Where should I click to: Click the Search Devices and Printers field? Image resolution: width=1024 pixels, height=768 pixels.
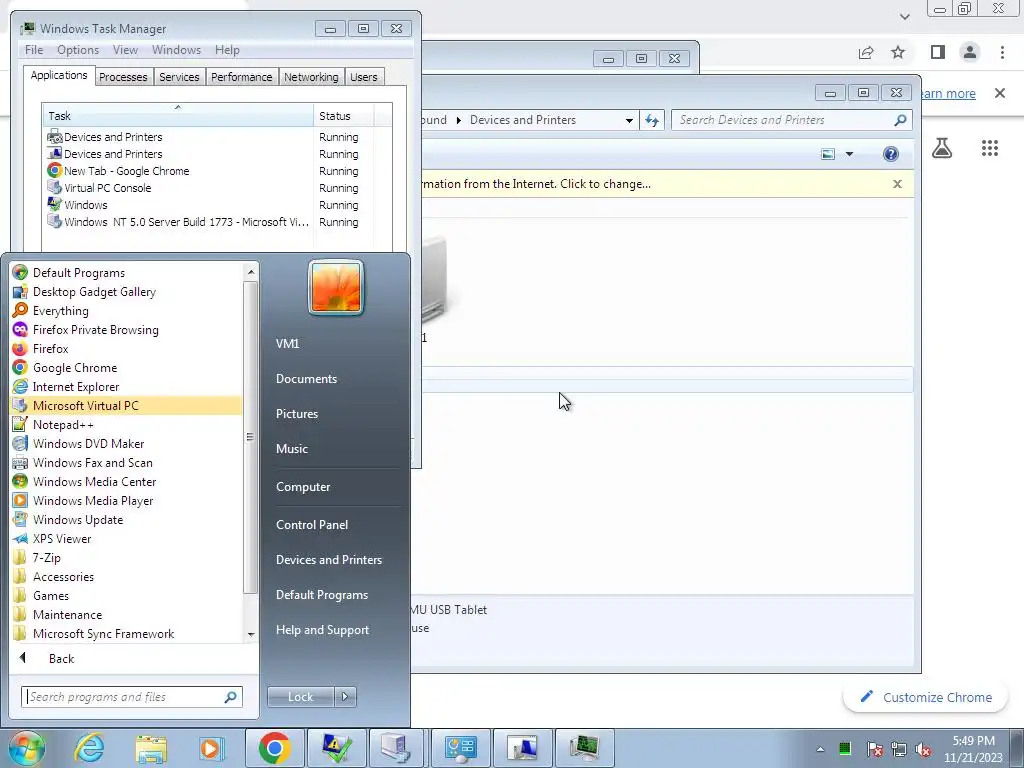(x=791, y=120)
